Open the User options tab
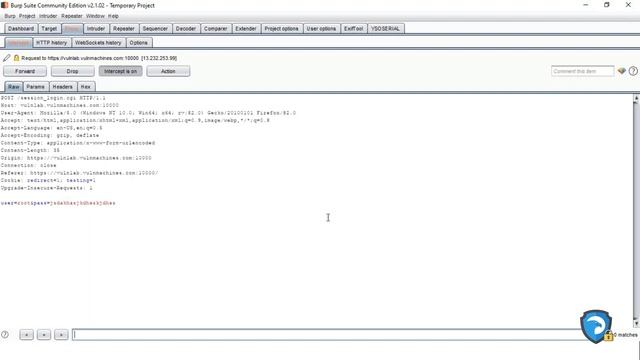The width and height of the screenshot is (640, 360). 321,29
